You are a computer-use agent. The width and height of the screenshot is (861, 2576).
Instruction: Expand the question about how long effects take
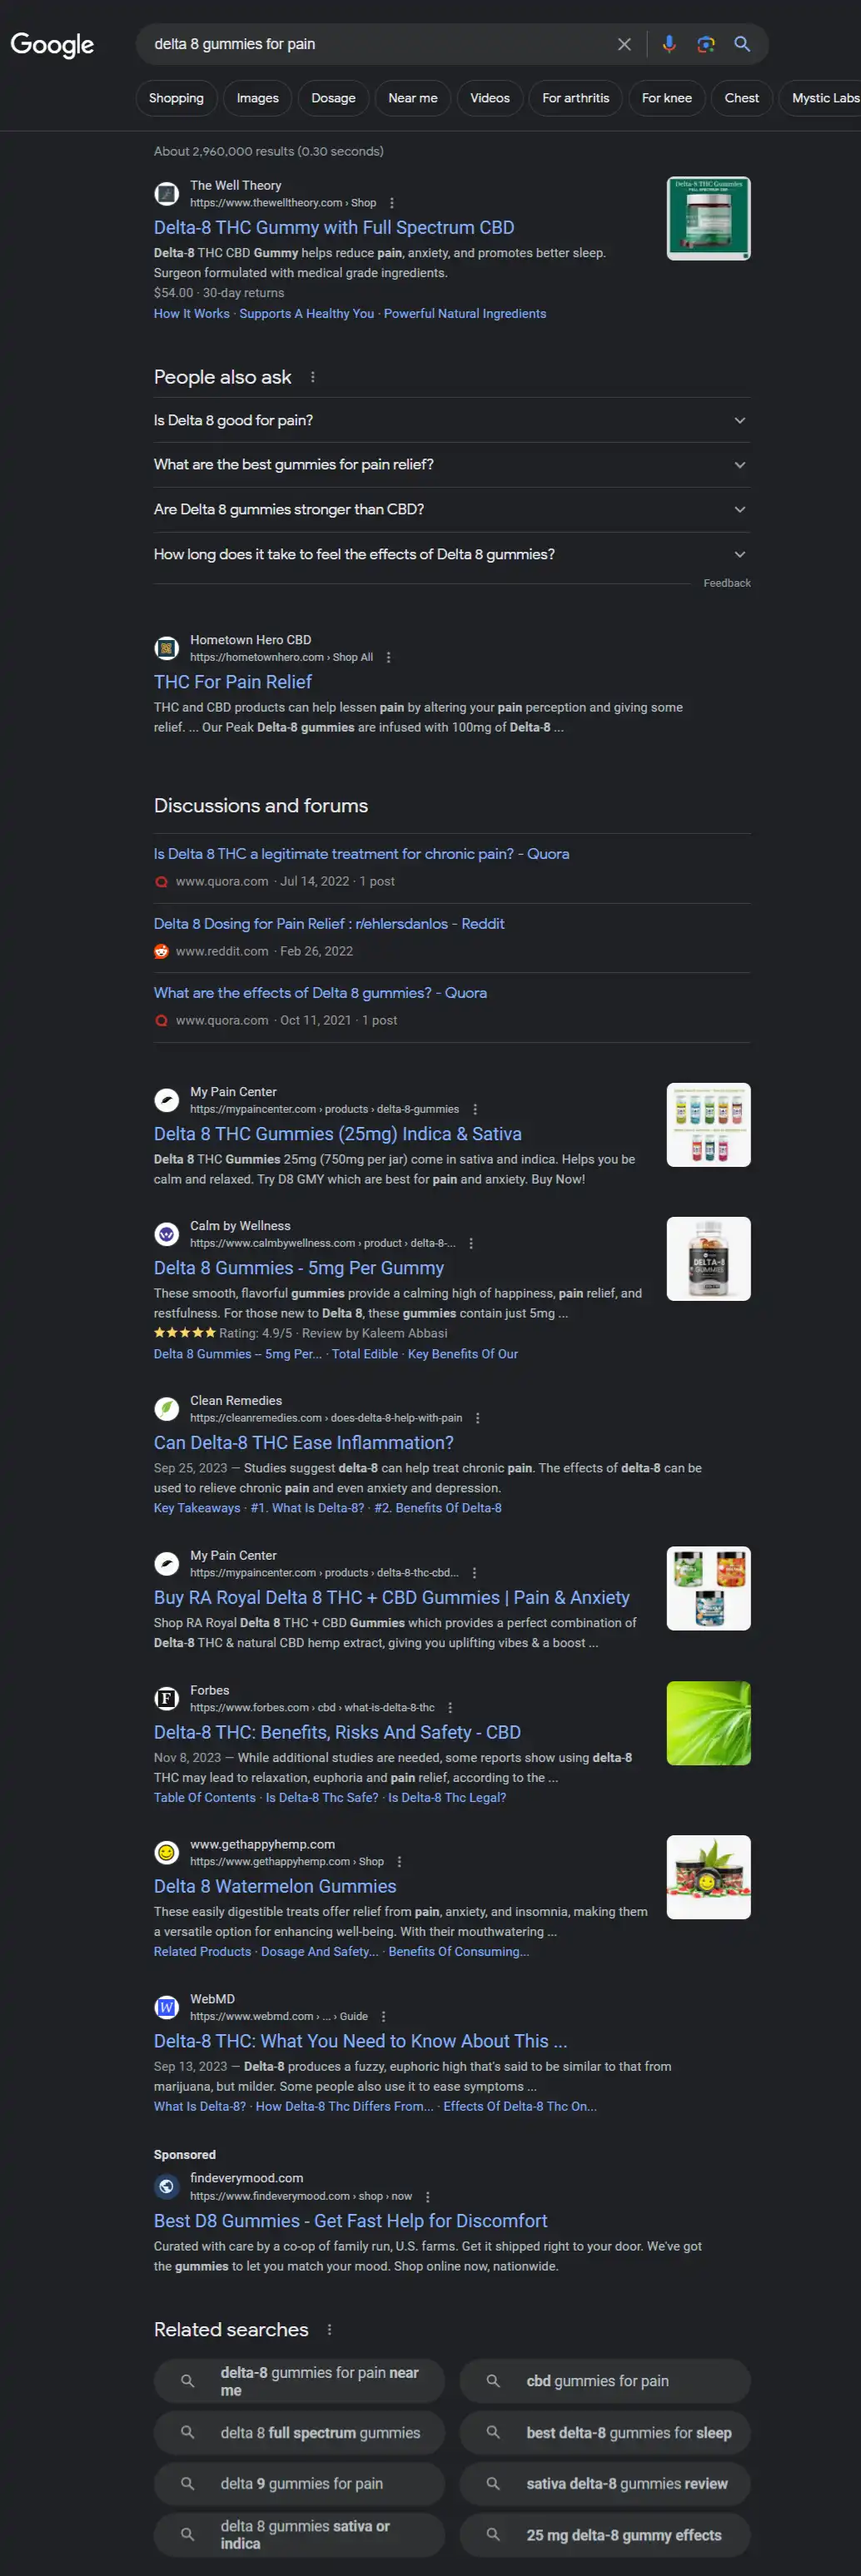point(452,554)
